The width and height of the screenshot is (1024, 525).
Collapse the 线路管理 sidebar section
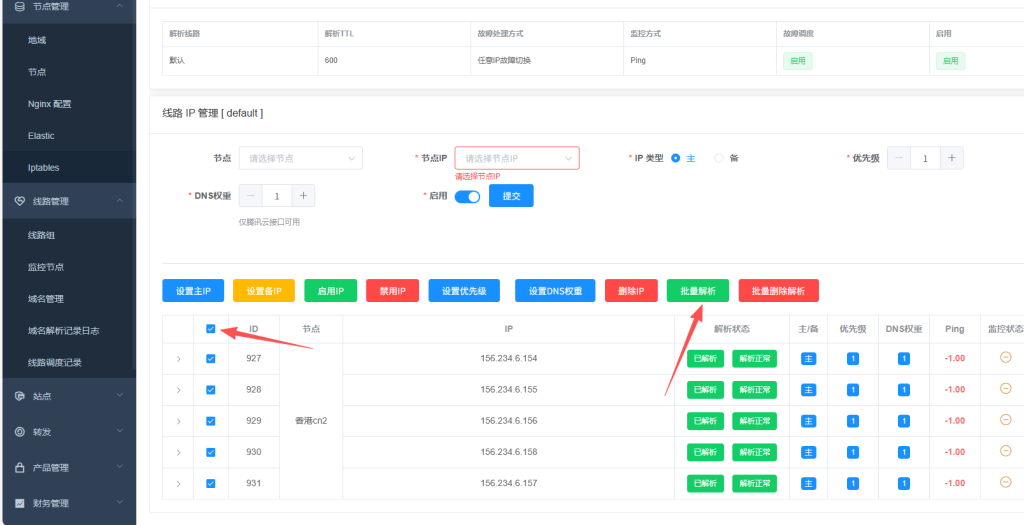(120, 200)
